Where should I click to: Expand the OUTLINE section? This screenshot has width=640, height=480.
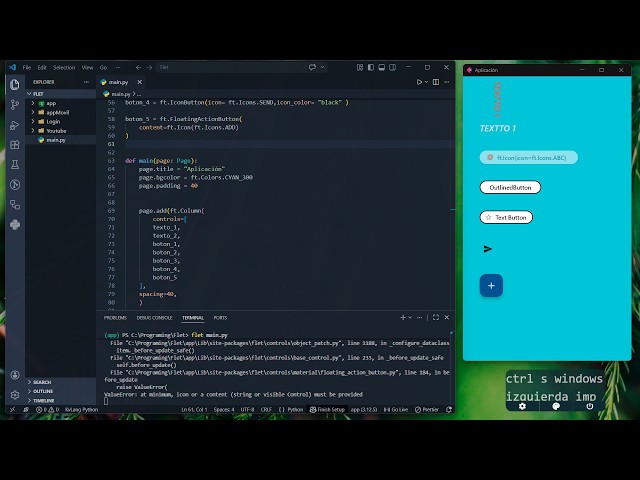coord(61,391)
